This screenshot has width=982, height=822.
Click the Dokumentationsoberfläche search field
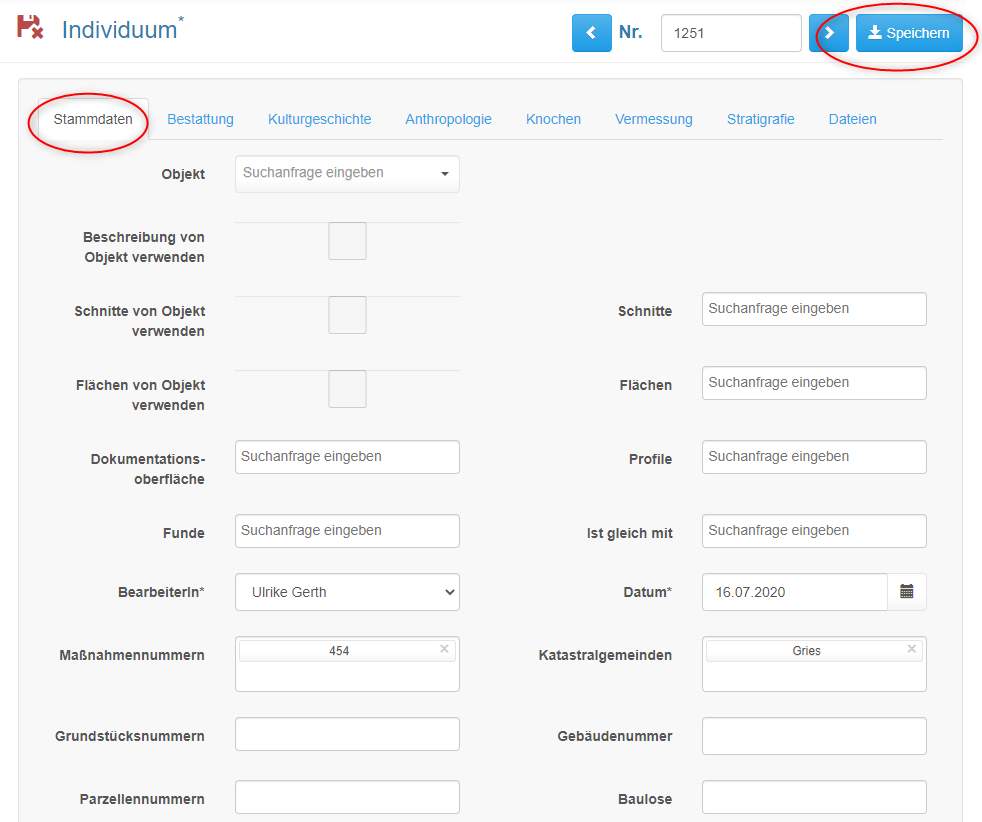click(x=347, y=456)
